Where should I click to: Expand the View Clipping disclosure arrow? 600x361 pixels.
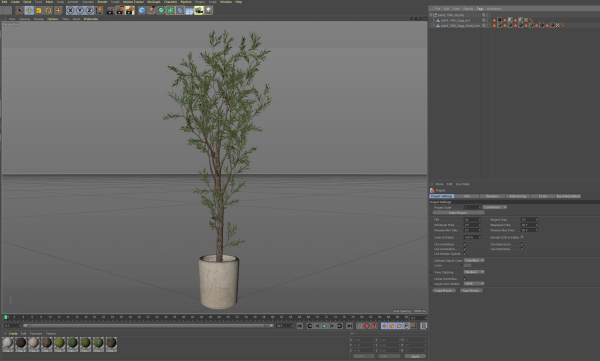pos(431,272)
